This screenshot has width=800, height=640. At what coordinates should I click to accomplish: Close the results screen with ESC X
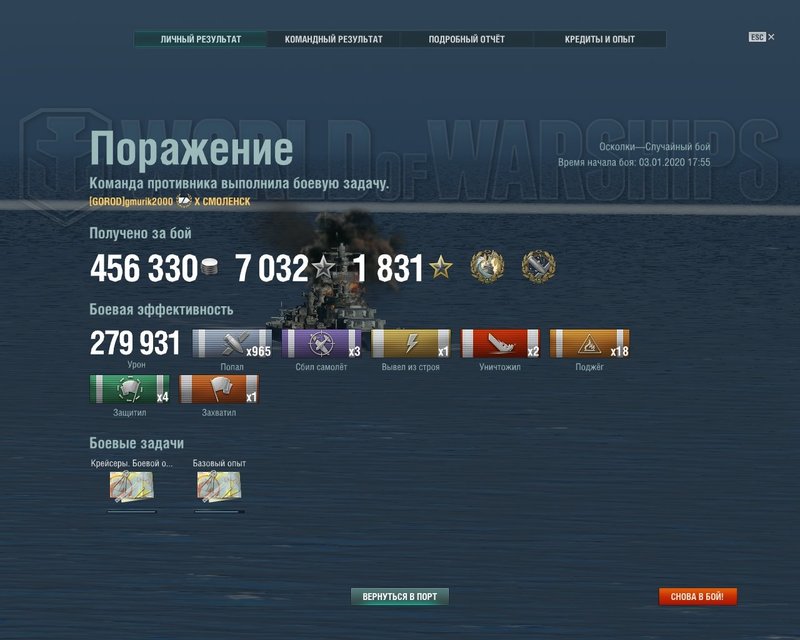tap(762, 37)
